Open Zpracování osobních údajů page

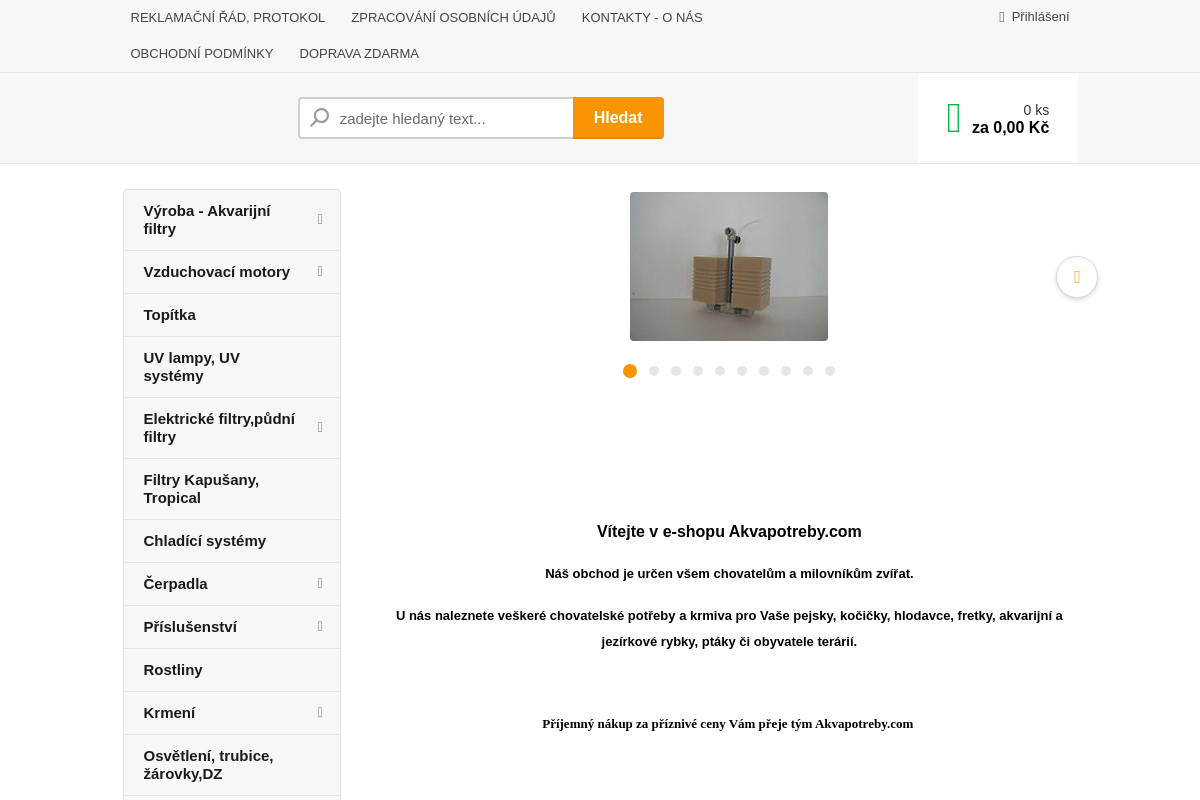[453, 18]
